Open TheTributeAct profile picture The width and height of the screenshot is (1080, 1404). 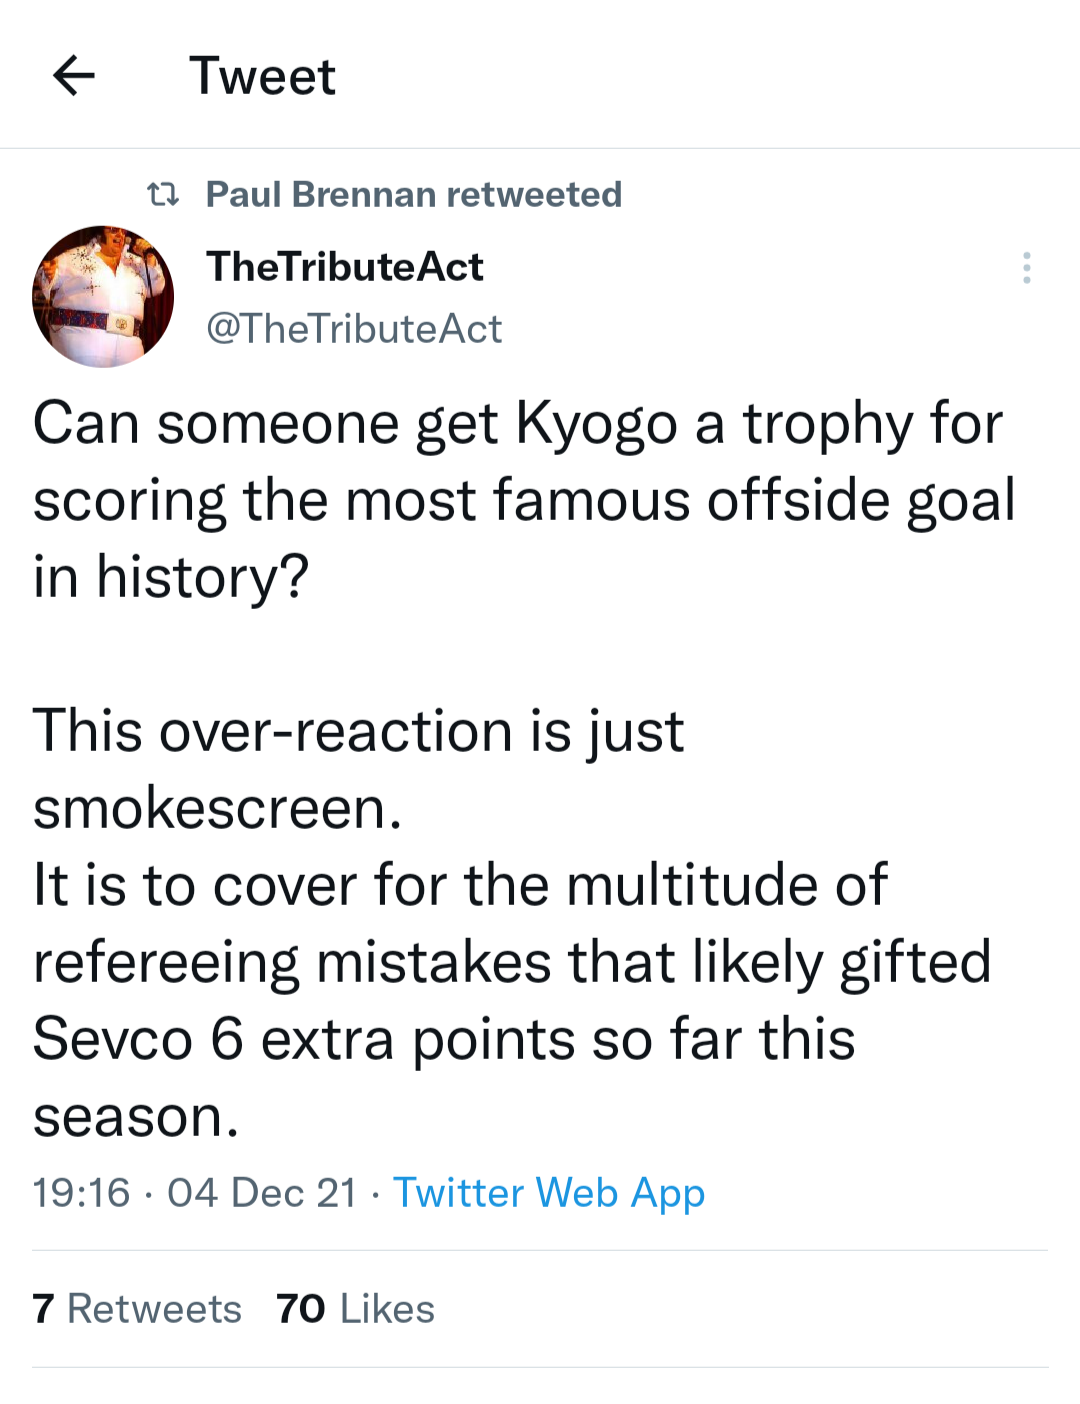pos(103,296)
